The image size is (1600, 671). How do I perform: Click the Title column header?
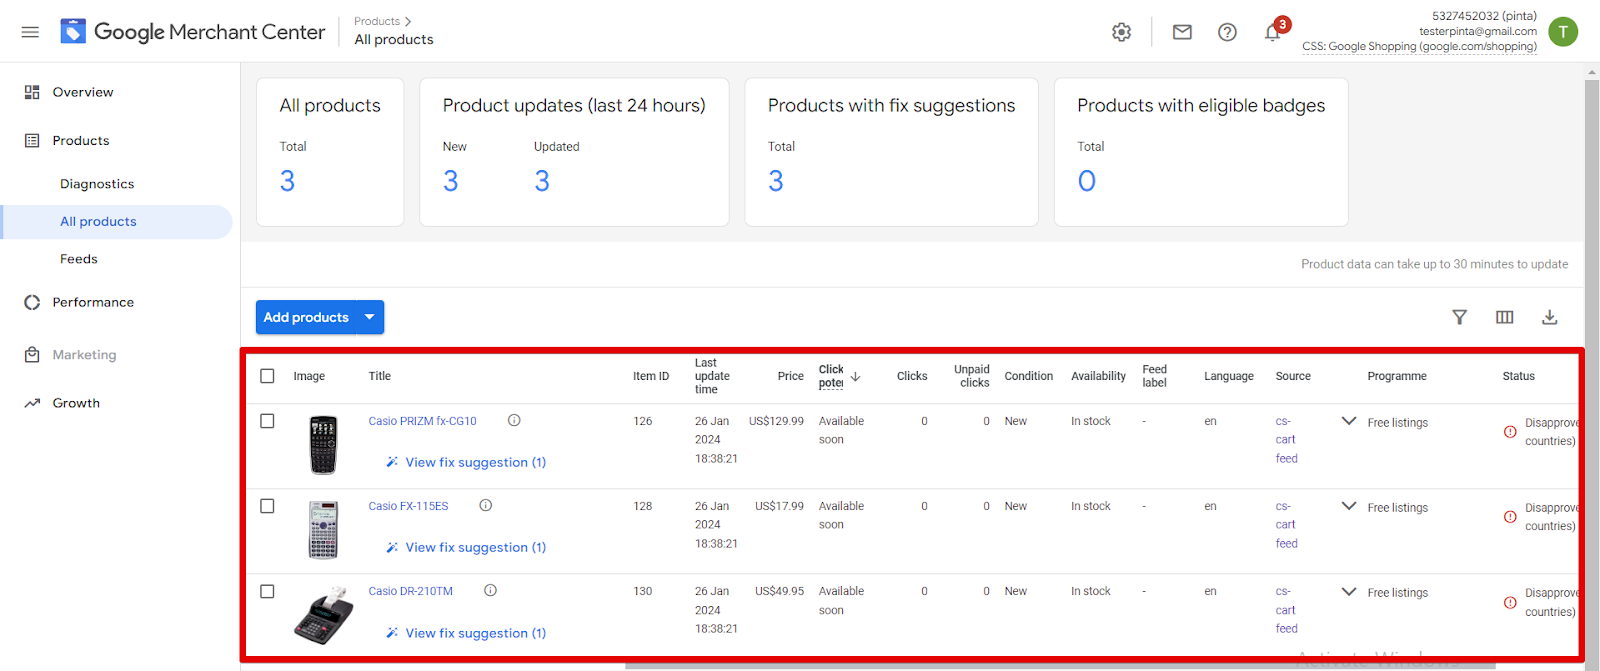point(380,376)
